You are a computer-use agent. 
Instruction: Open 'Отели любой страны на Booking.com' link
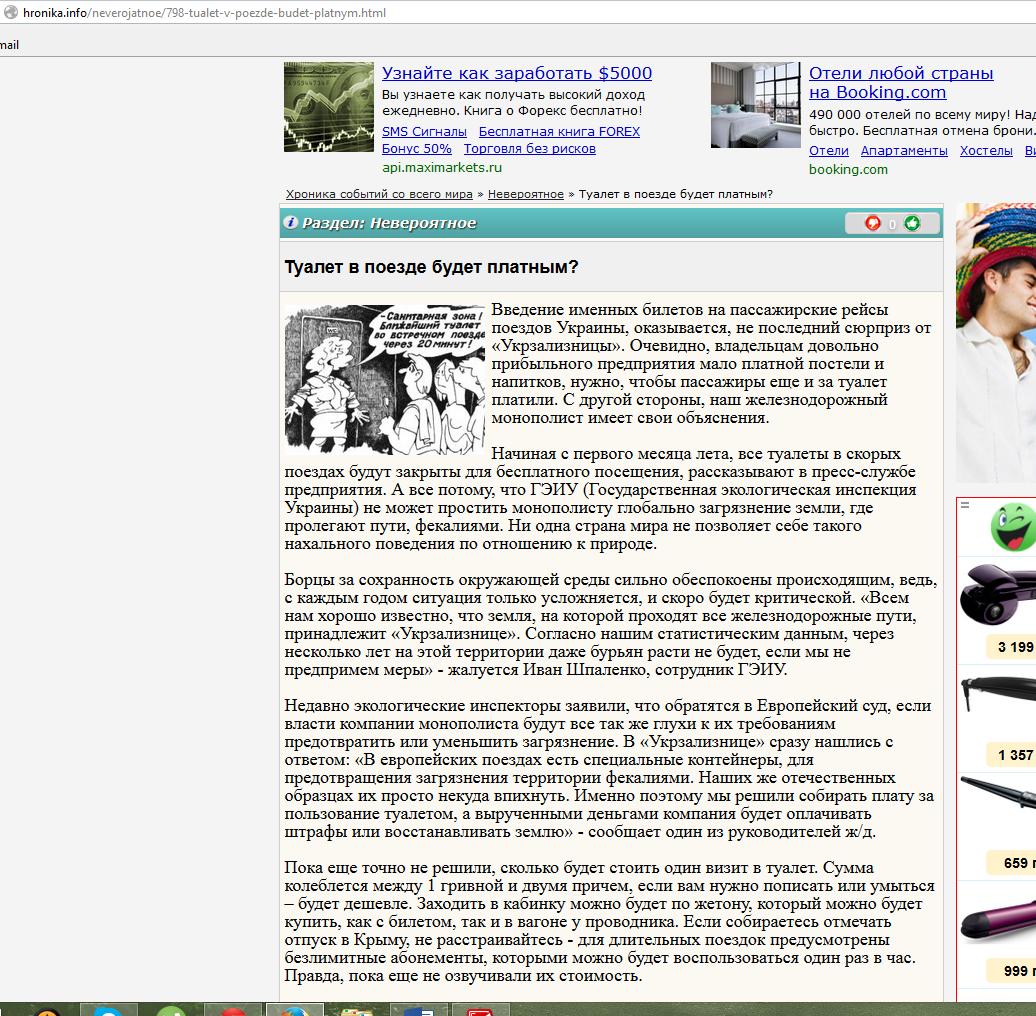coord(900,82)
